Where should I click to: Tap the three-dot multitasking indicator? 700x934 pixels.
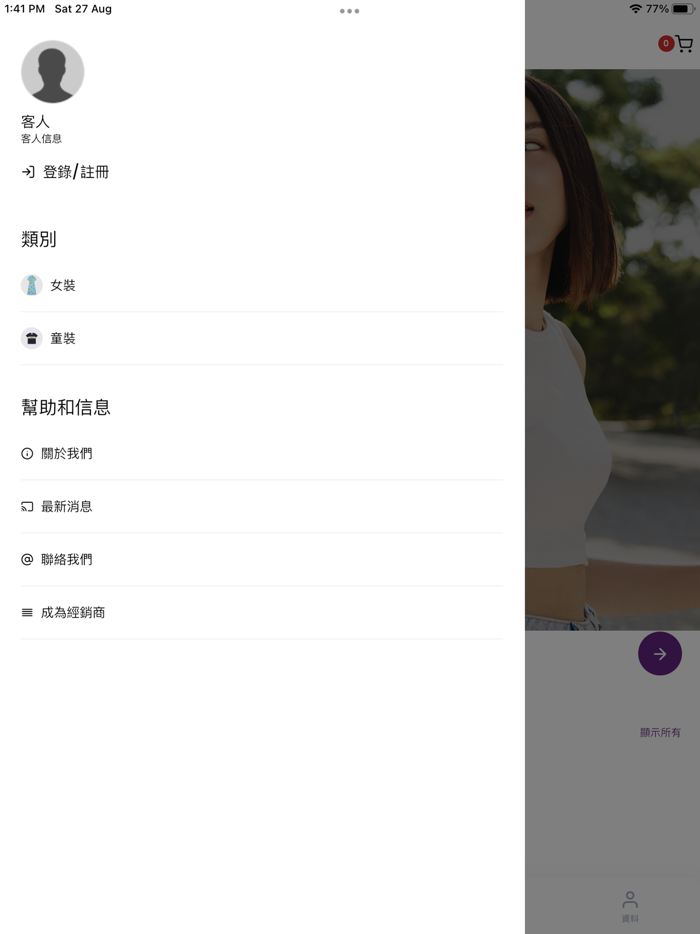350,11
